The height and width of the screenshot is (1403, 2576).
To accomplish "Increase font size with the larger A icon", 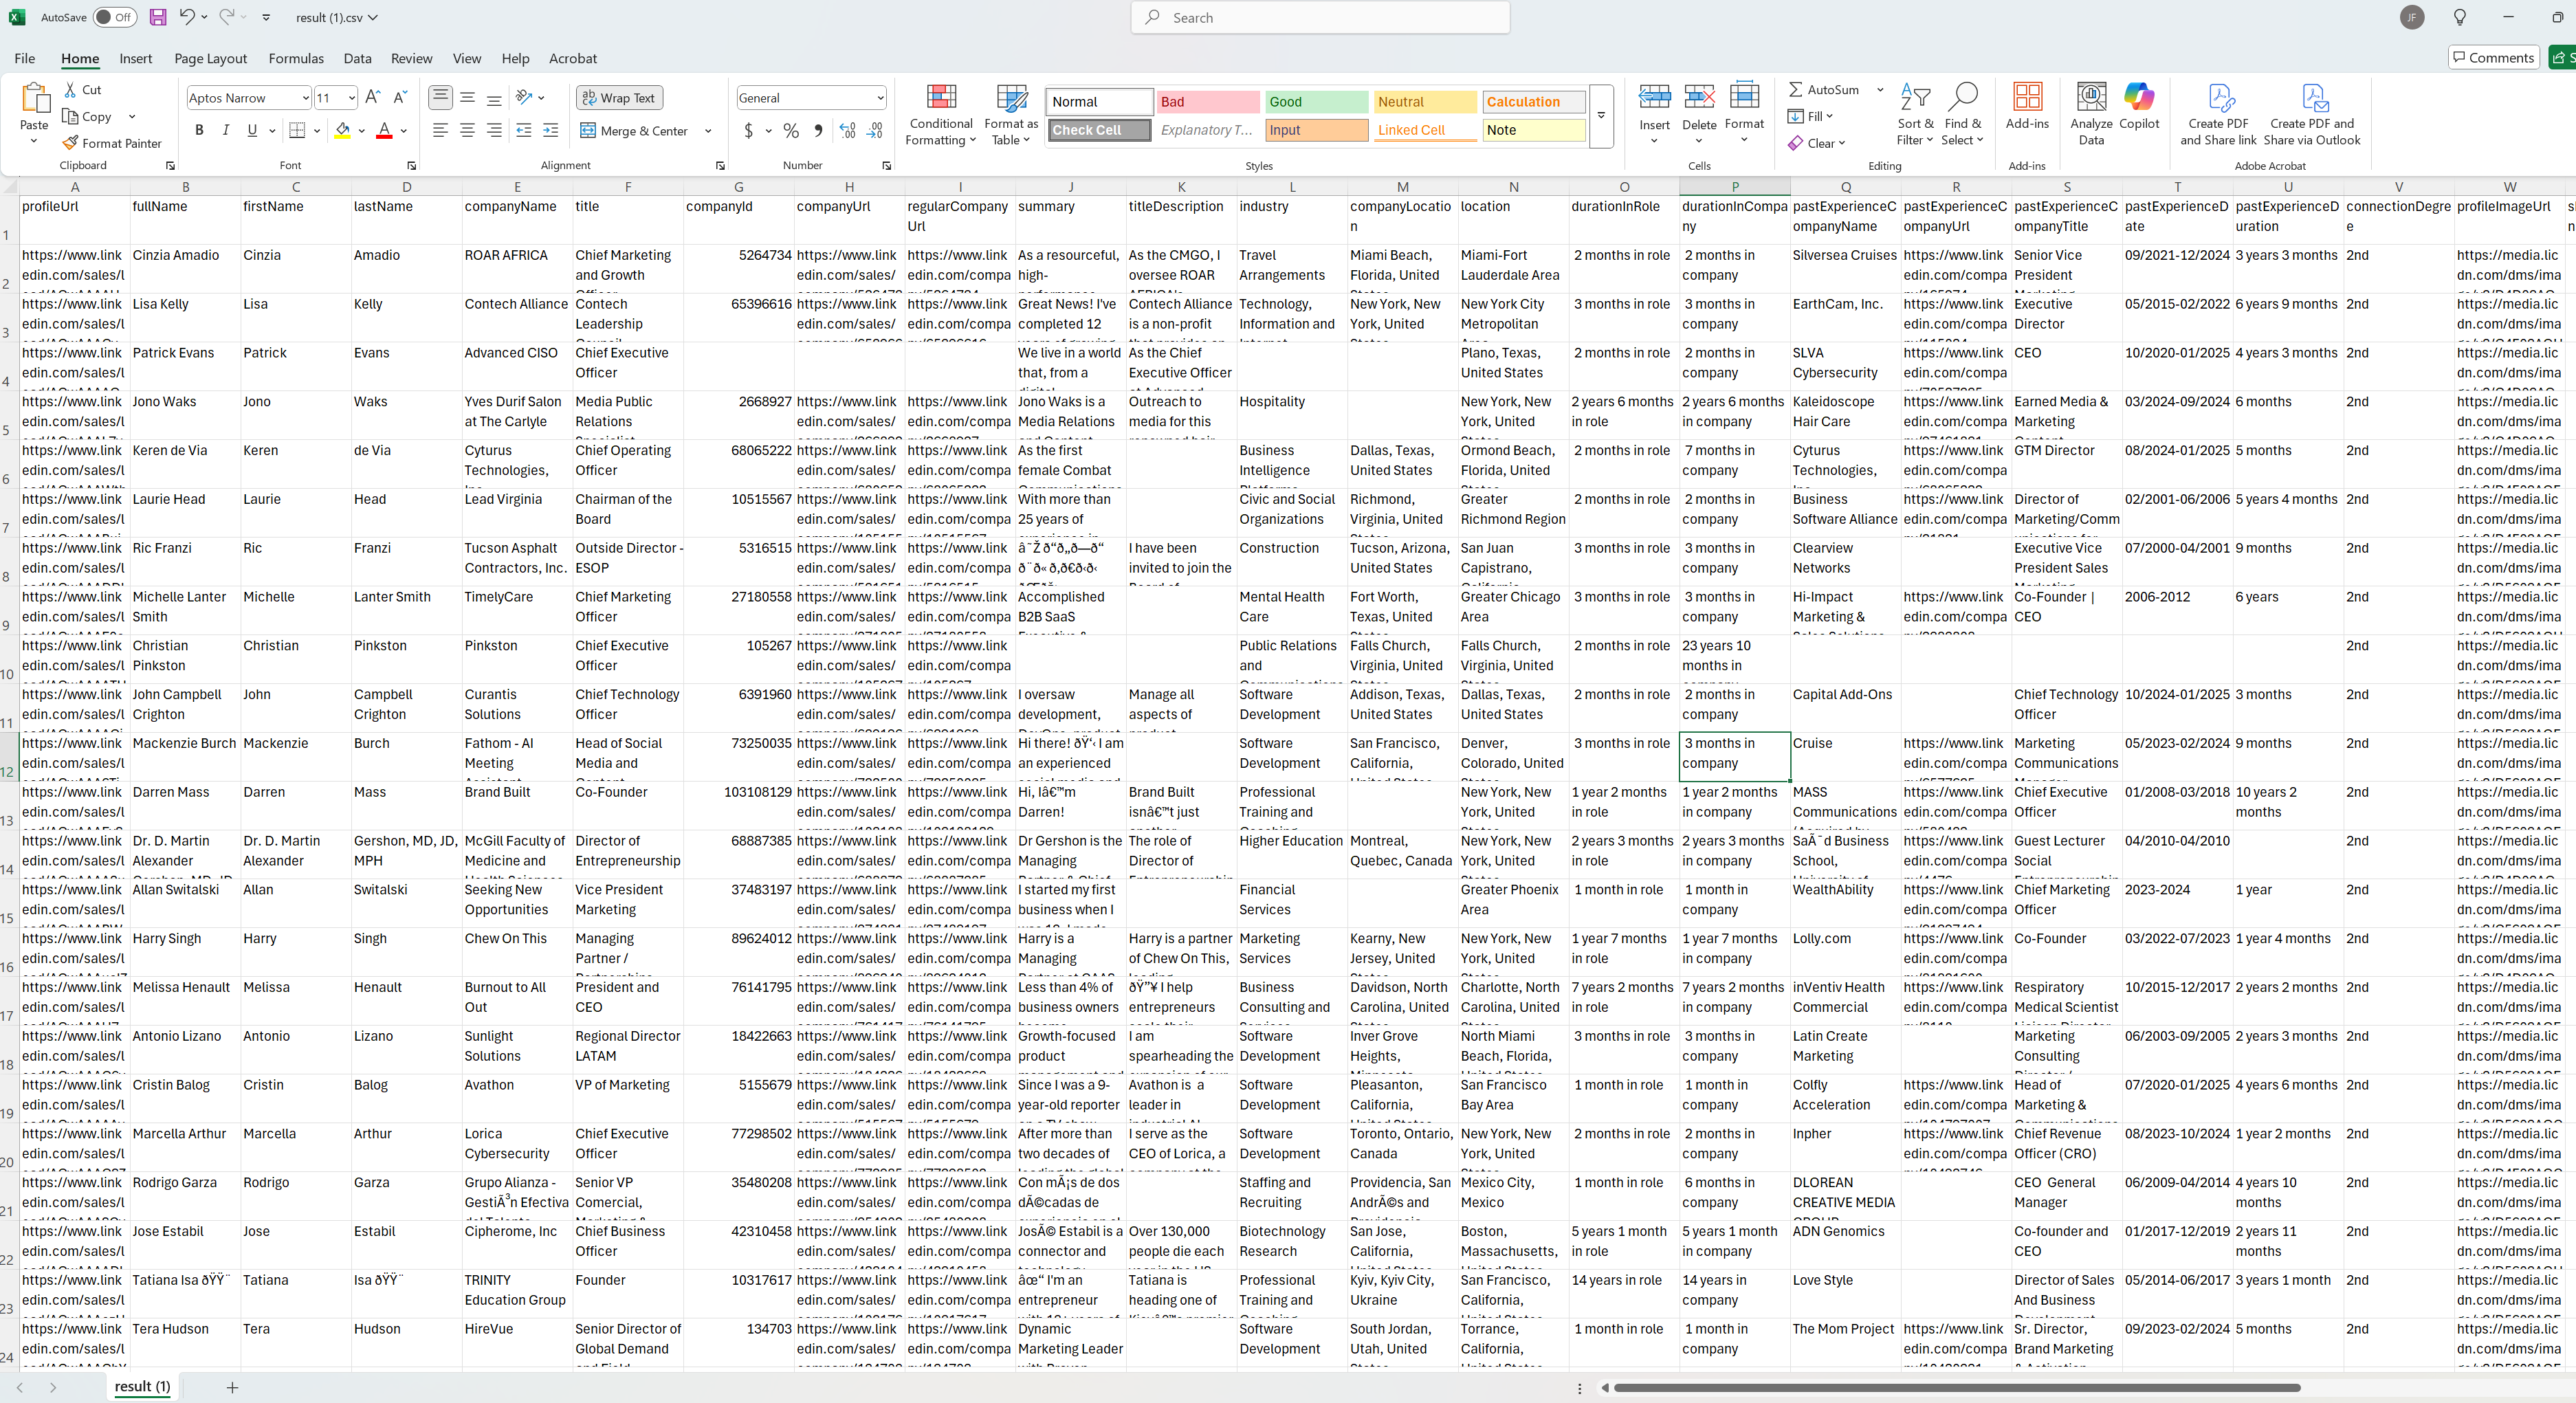I will [x=373, y=97].
